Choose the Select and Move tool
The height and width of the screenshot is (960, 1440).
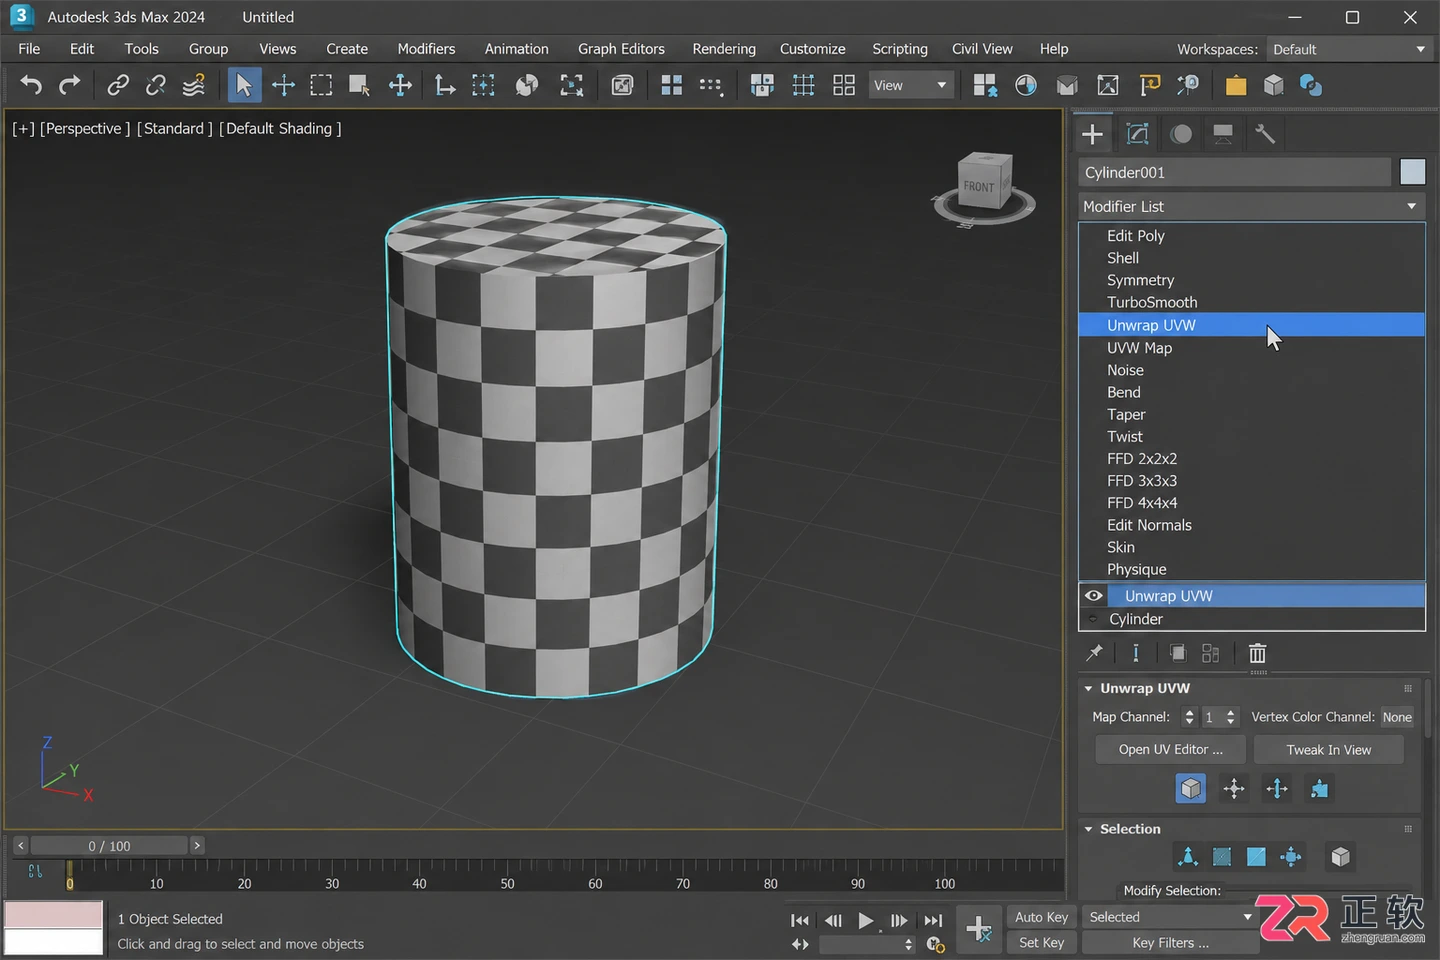283,86
